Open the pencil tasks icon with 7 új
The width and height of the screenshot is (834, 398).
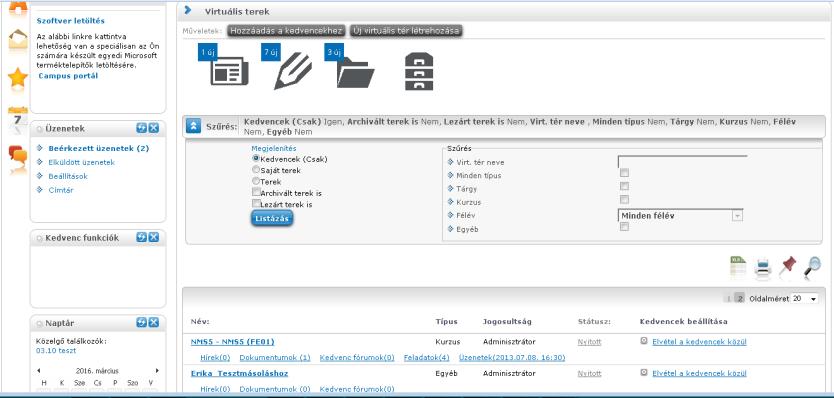(287, 67)
